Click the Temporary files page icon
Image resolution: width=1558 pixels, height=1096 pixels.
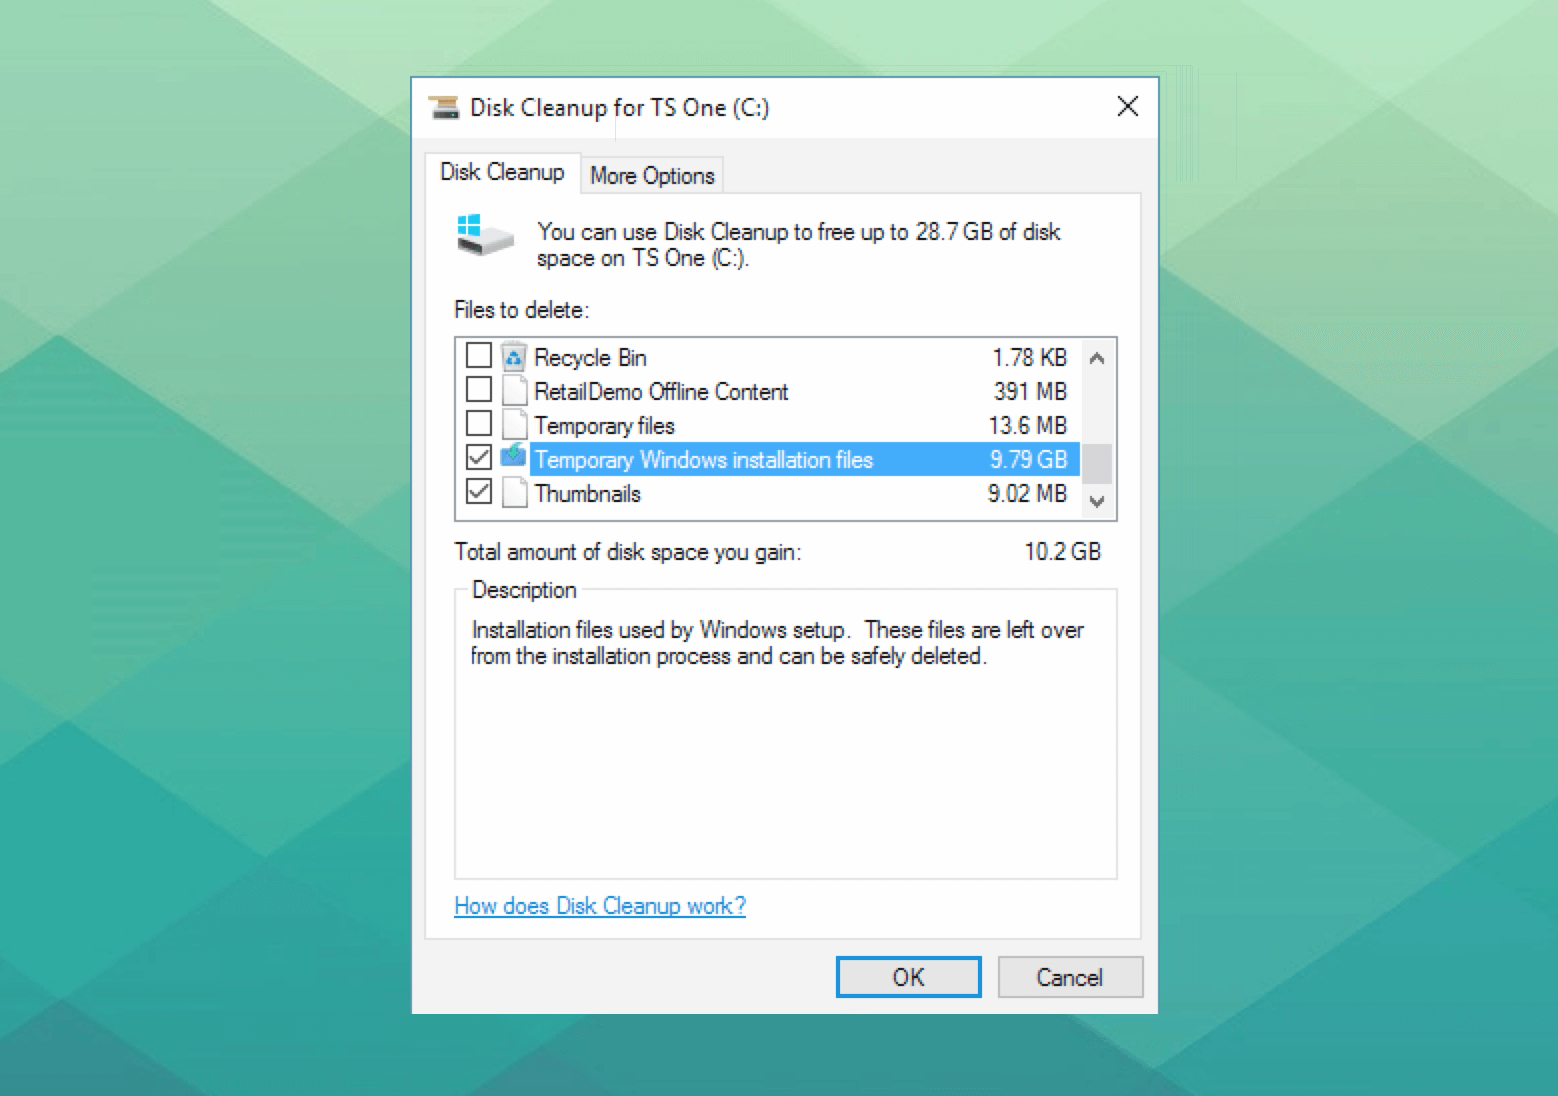[514, 424]
